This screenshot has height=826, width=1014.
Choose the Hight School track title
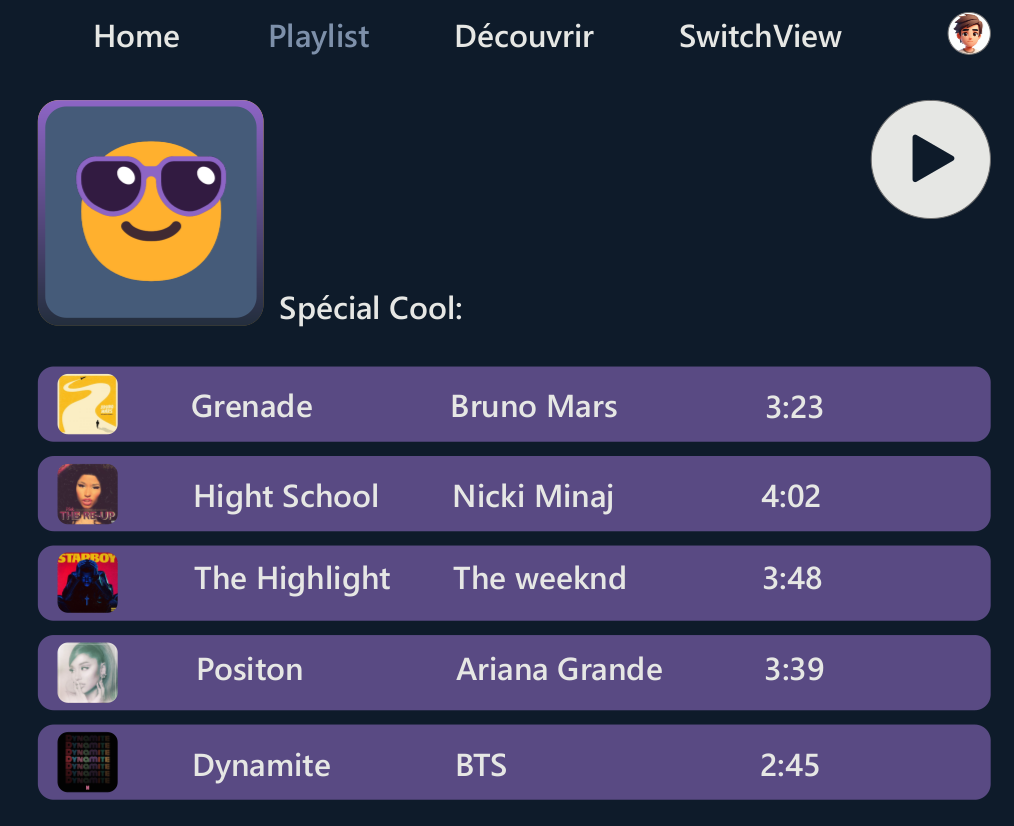(286, 497)
